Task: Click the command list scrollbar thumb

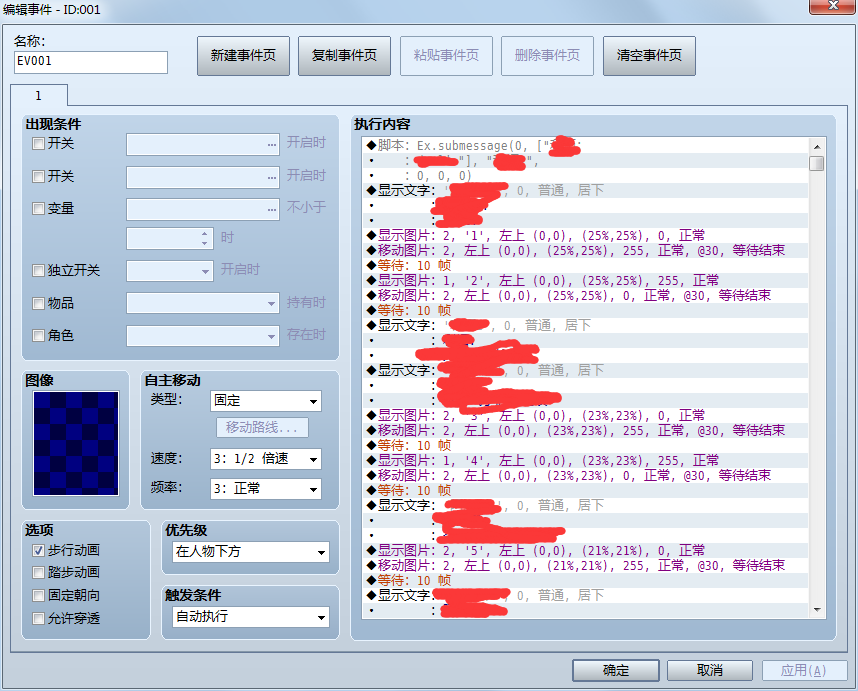Action: 817,164
